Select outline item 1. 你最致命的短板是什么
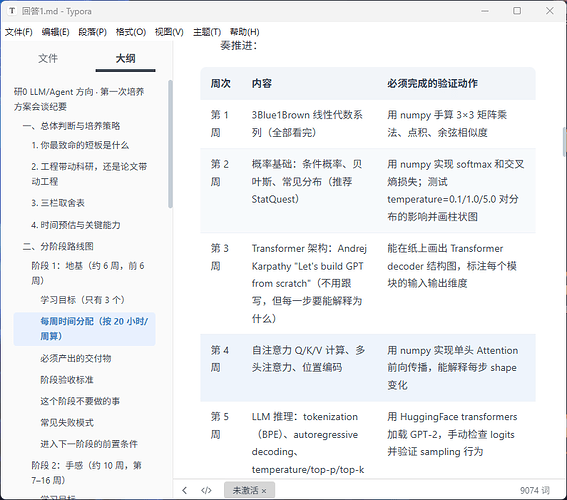This screenshot has width=567, height=500. [80, 145]
